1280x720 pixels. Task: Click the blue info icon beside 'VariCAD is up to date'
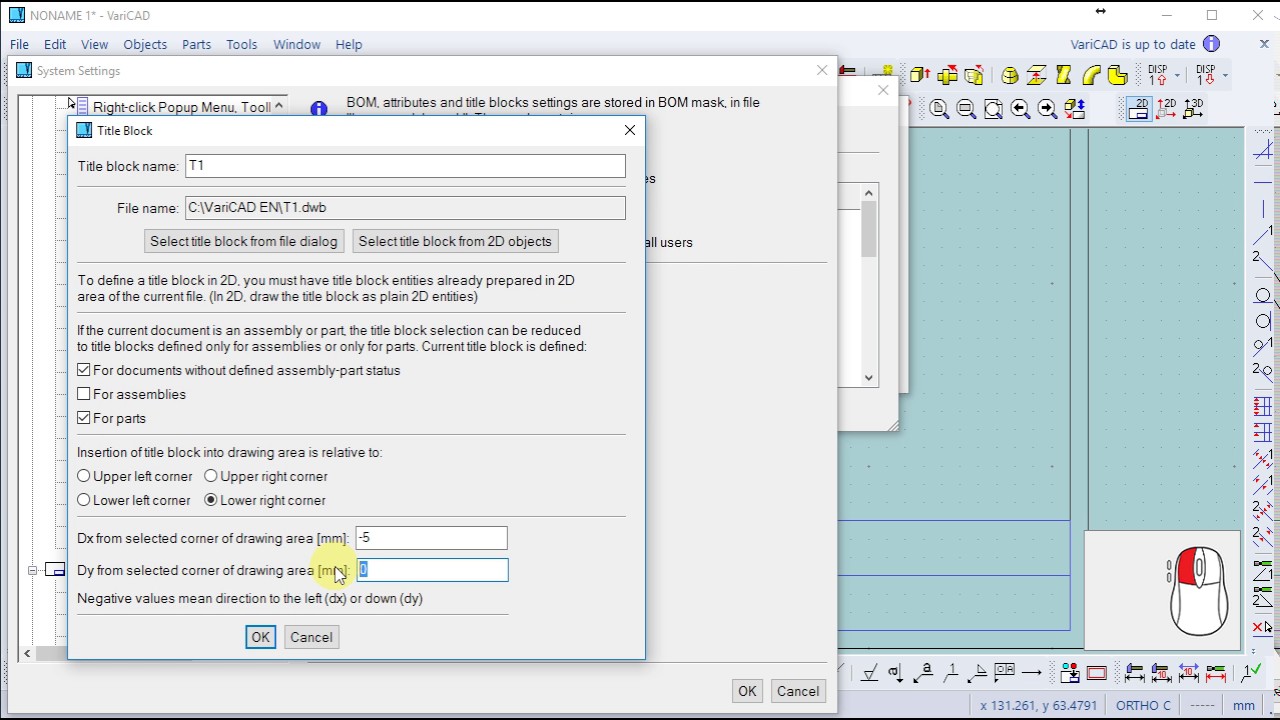(1211, 44)
